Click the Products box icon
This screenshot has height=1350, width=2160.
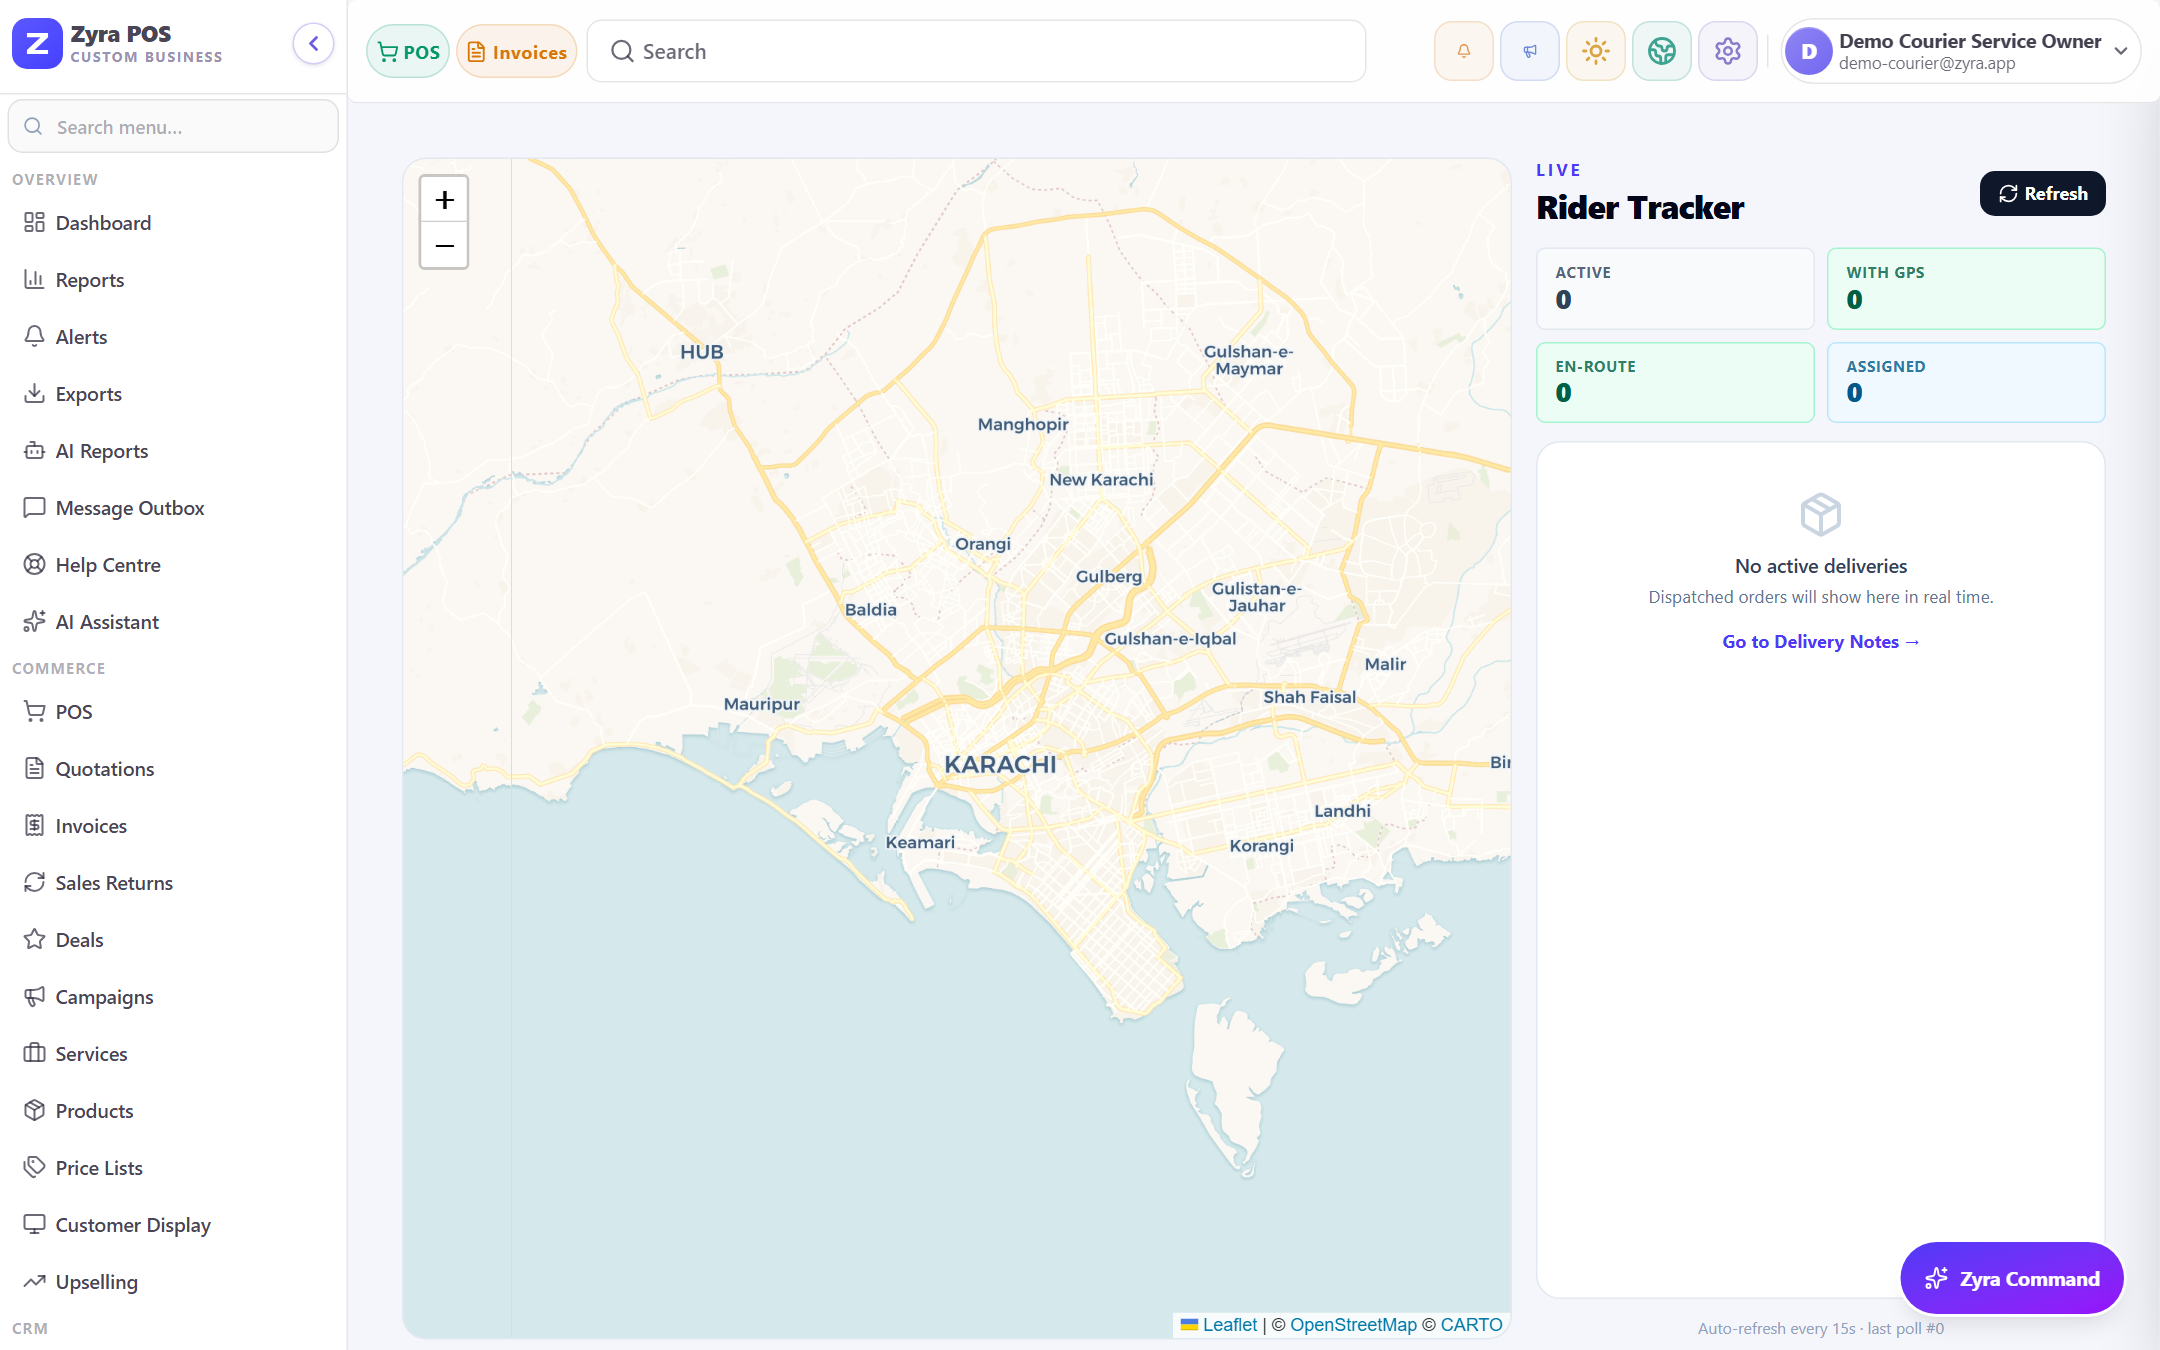(x=35, y=1110)
